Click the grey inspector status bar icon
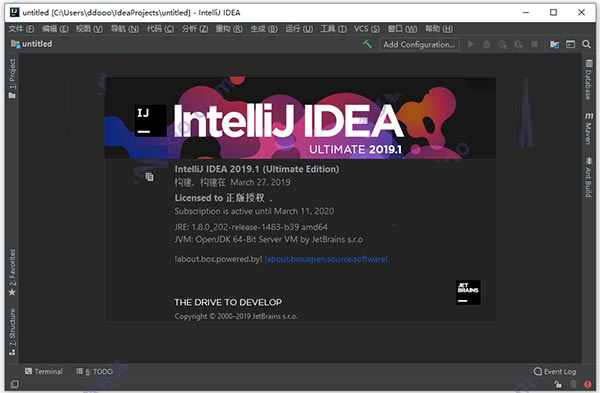 pos(573,384)
